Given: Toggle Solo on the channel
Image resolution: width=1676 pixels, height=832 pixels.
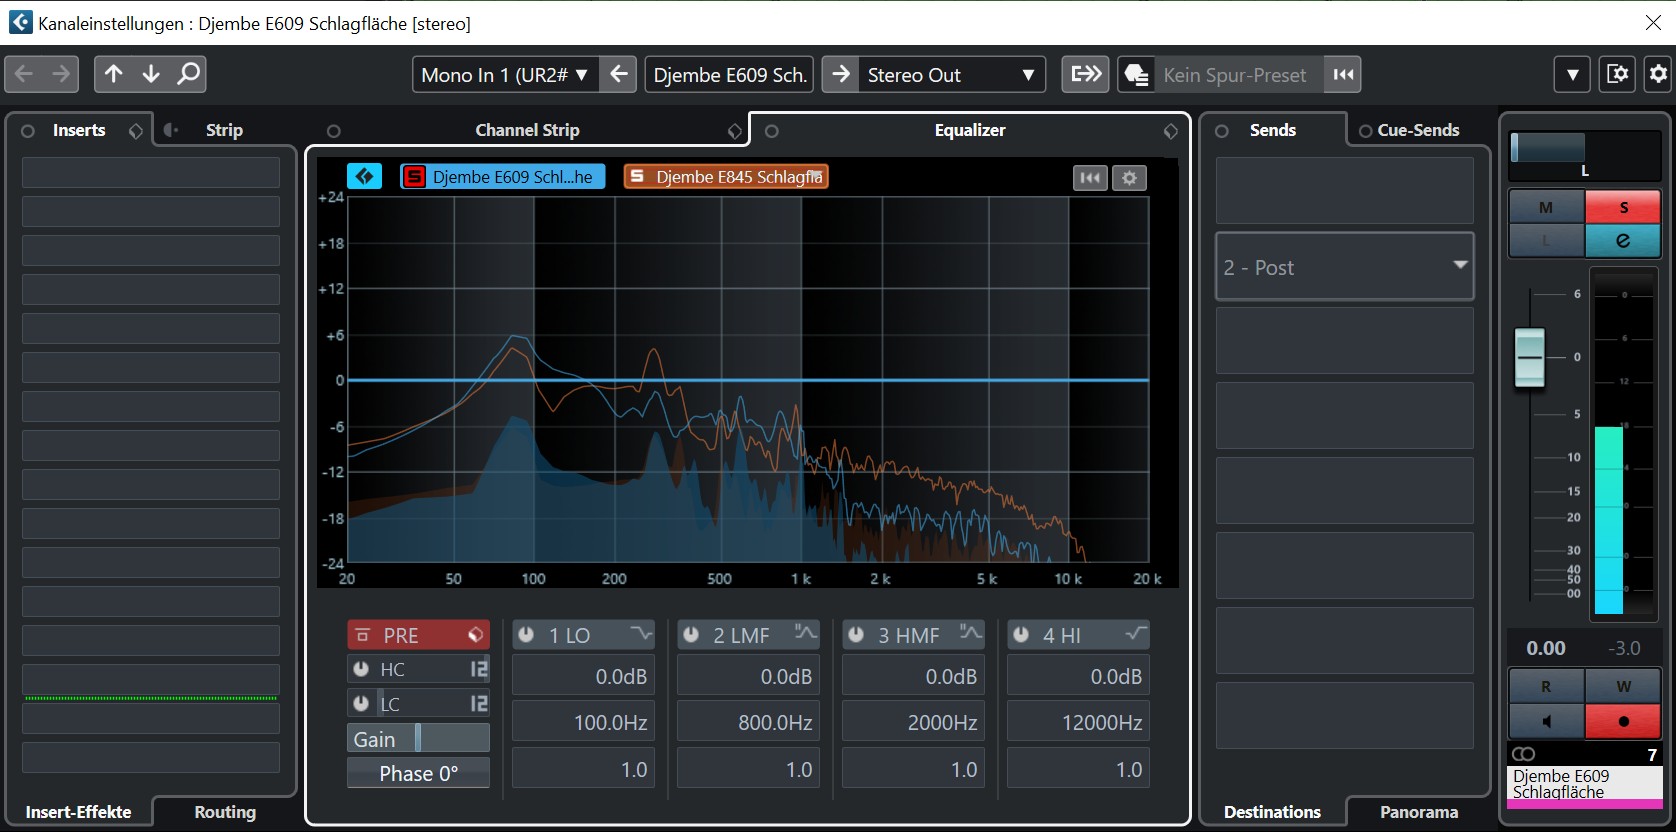Looking at the screenshot, I should 1622,208.
